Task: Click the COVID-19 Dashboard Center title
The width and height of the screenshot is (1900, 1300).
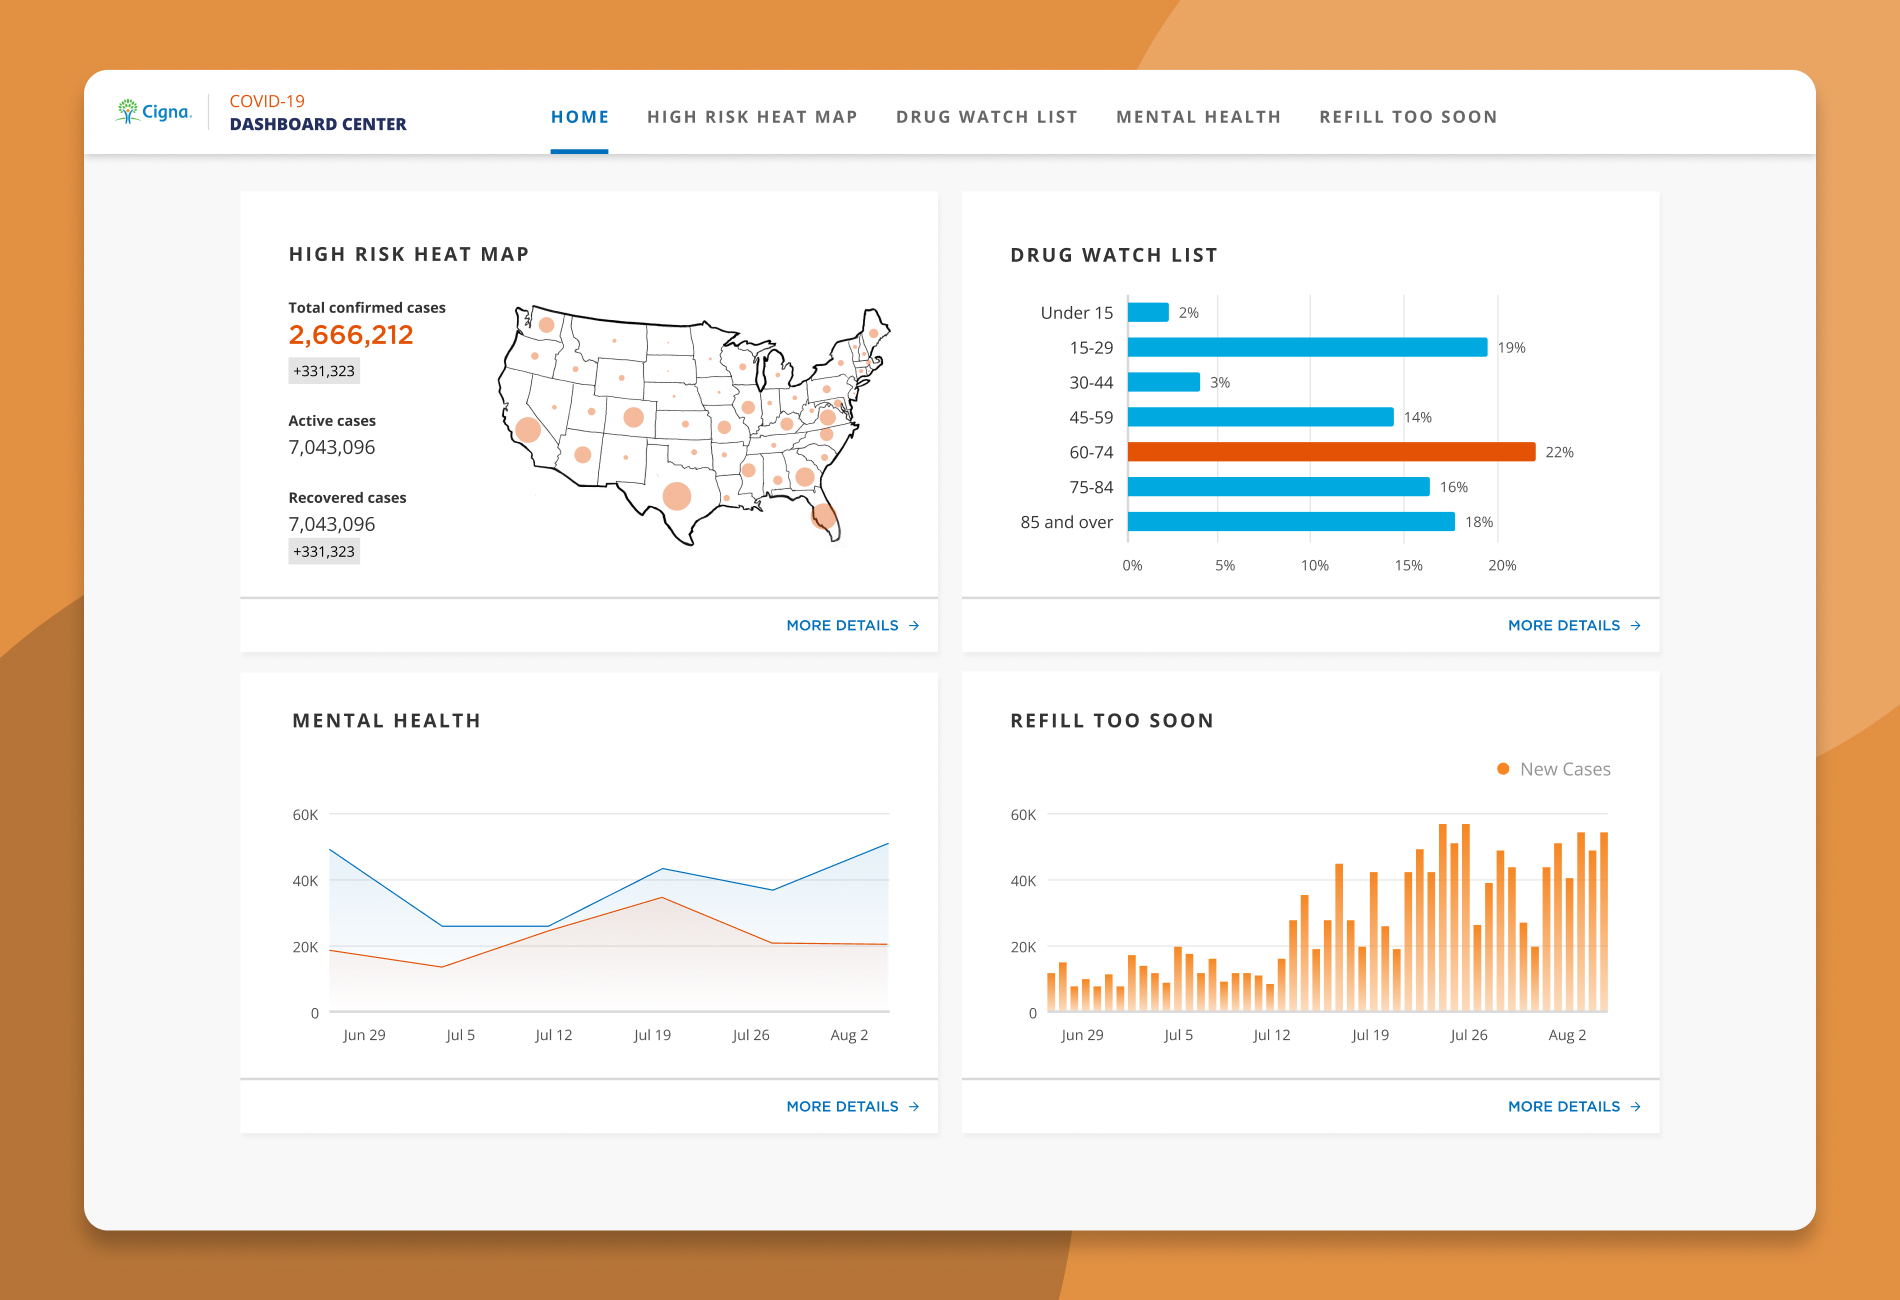Action: (x=318, y=113)
